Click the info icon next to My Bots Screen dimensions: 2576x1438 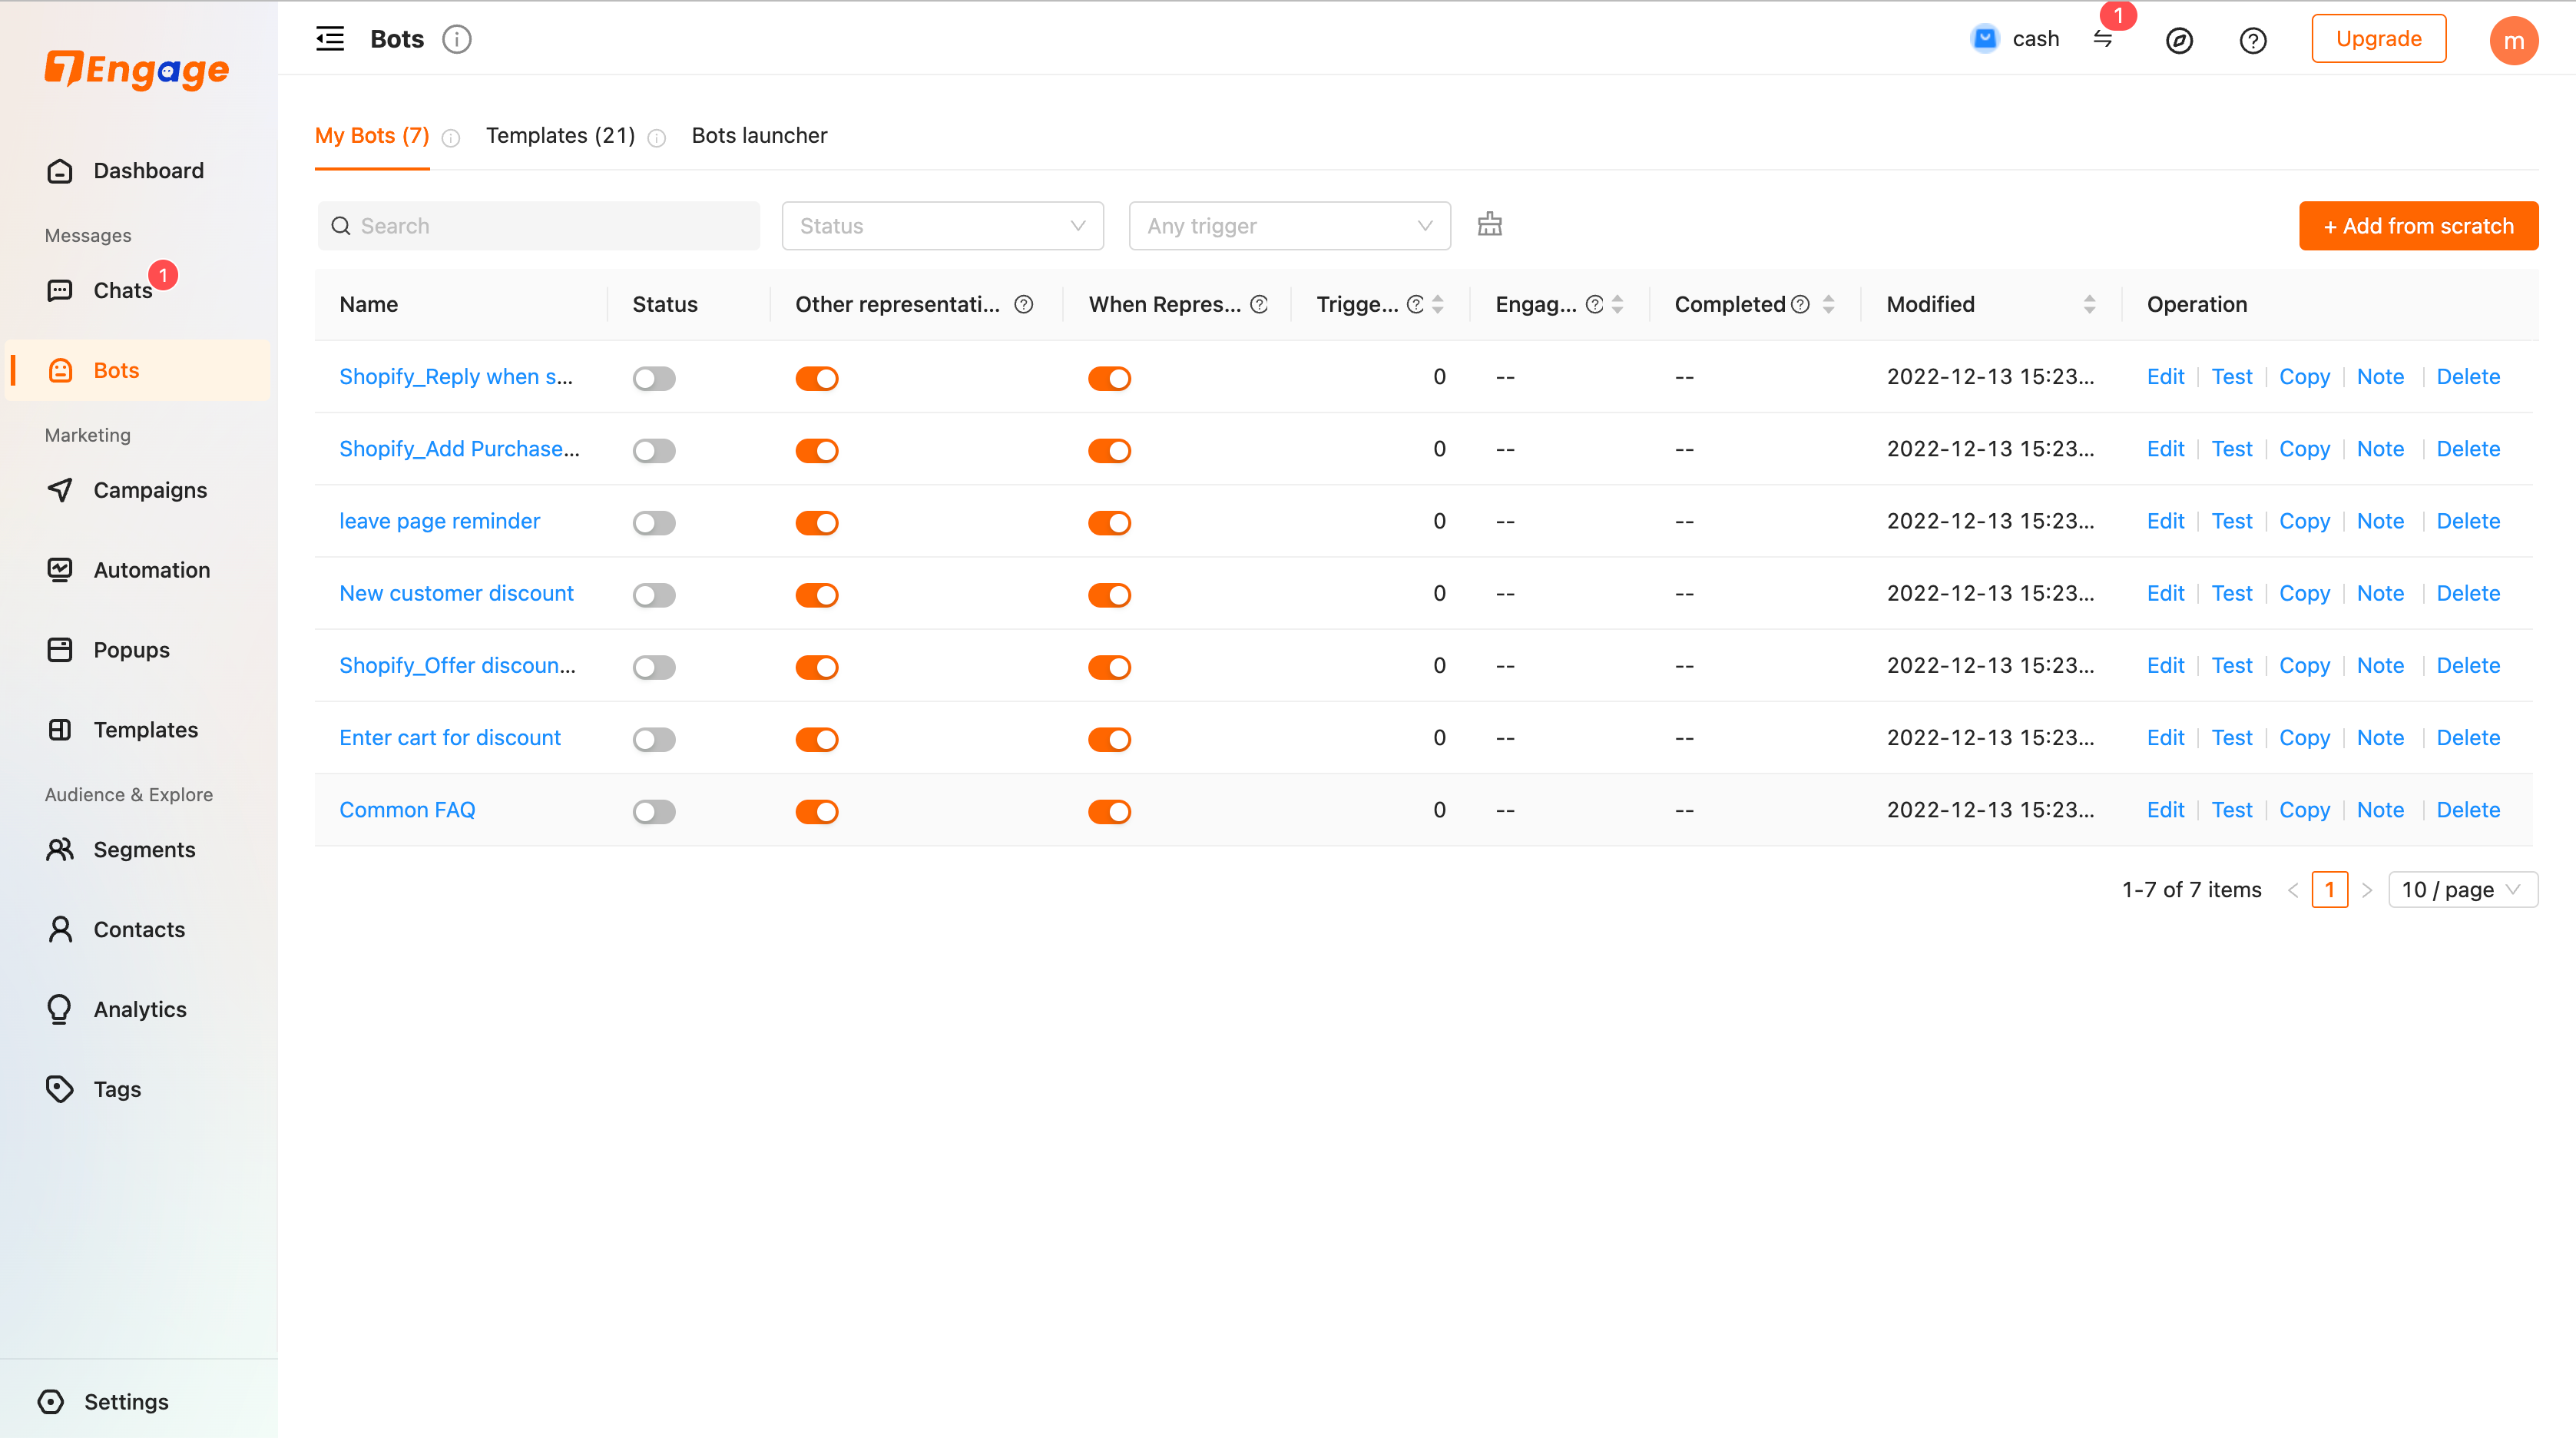pyautogui.click(x=451, y=138)
